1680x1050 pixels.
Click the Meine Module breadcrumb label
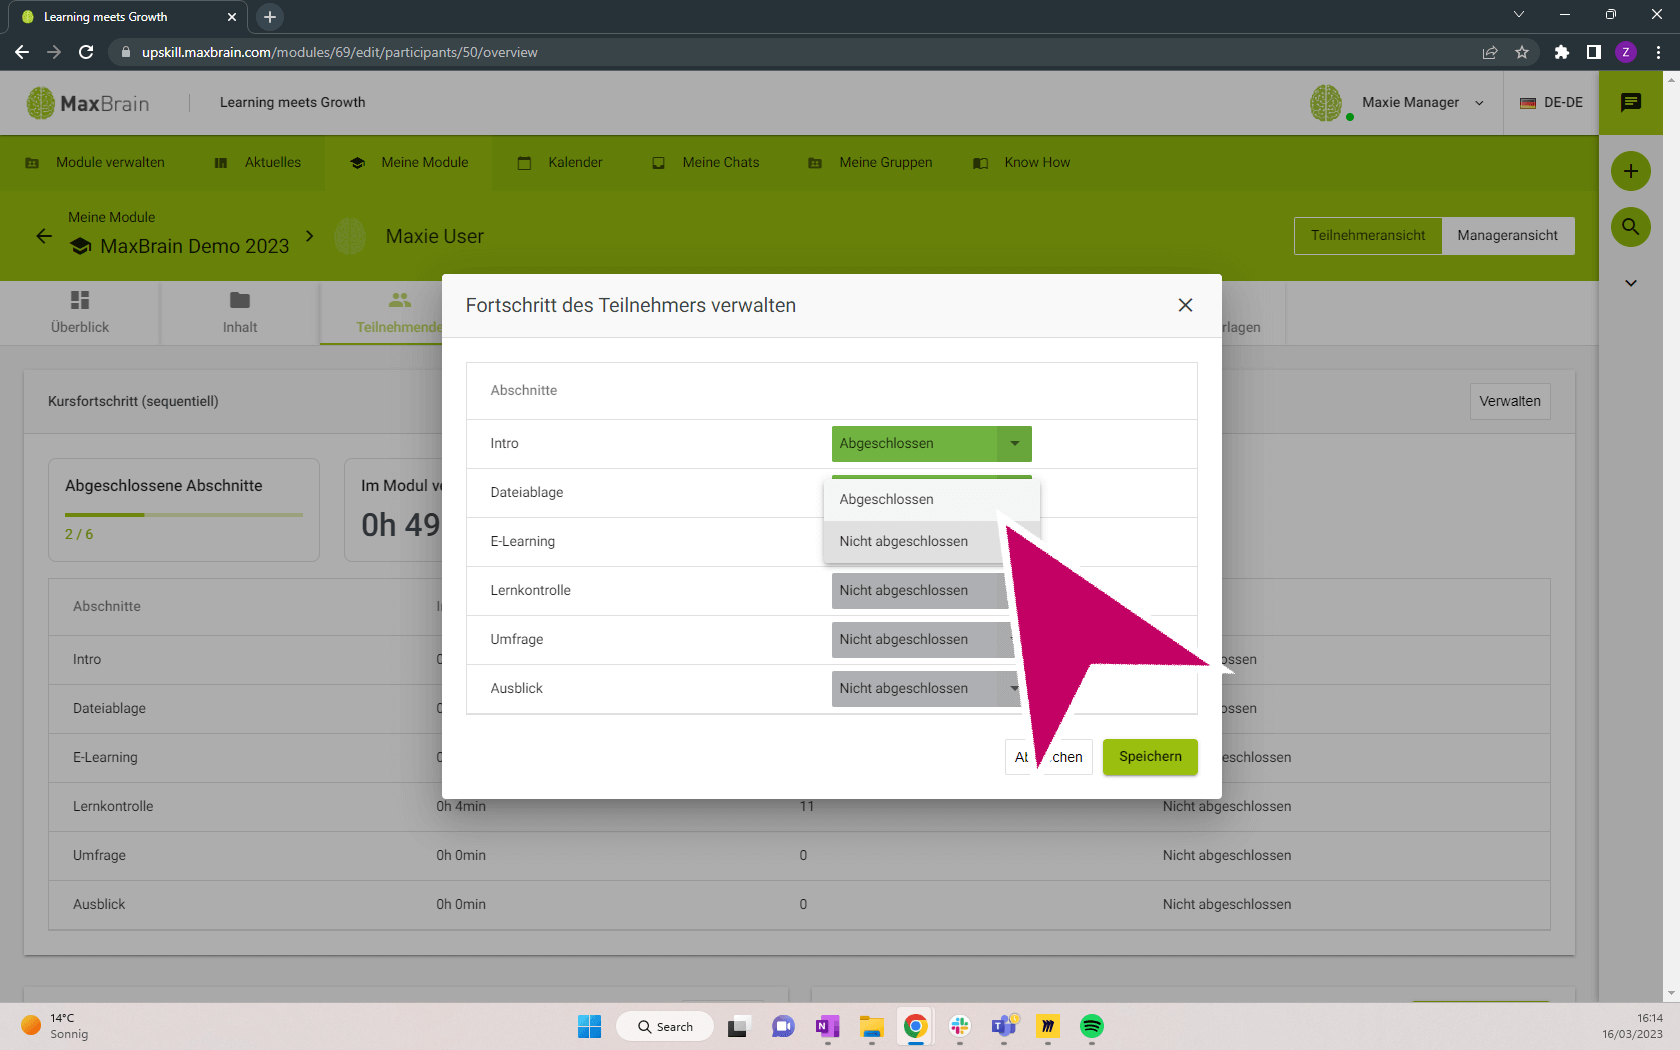coord(112,217)
